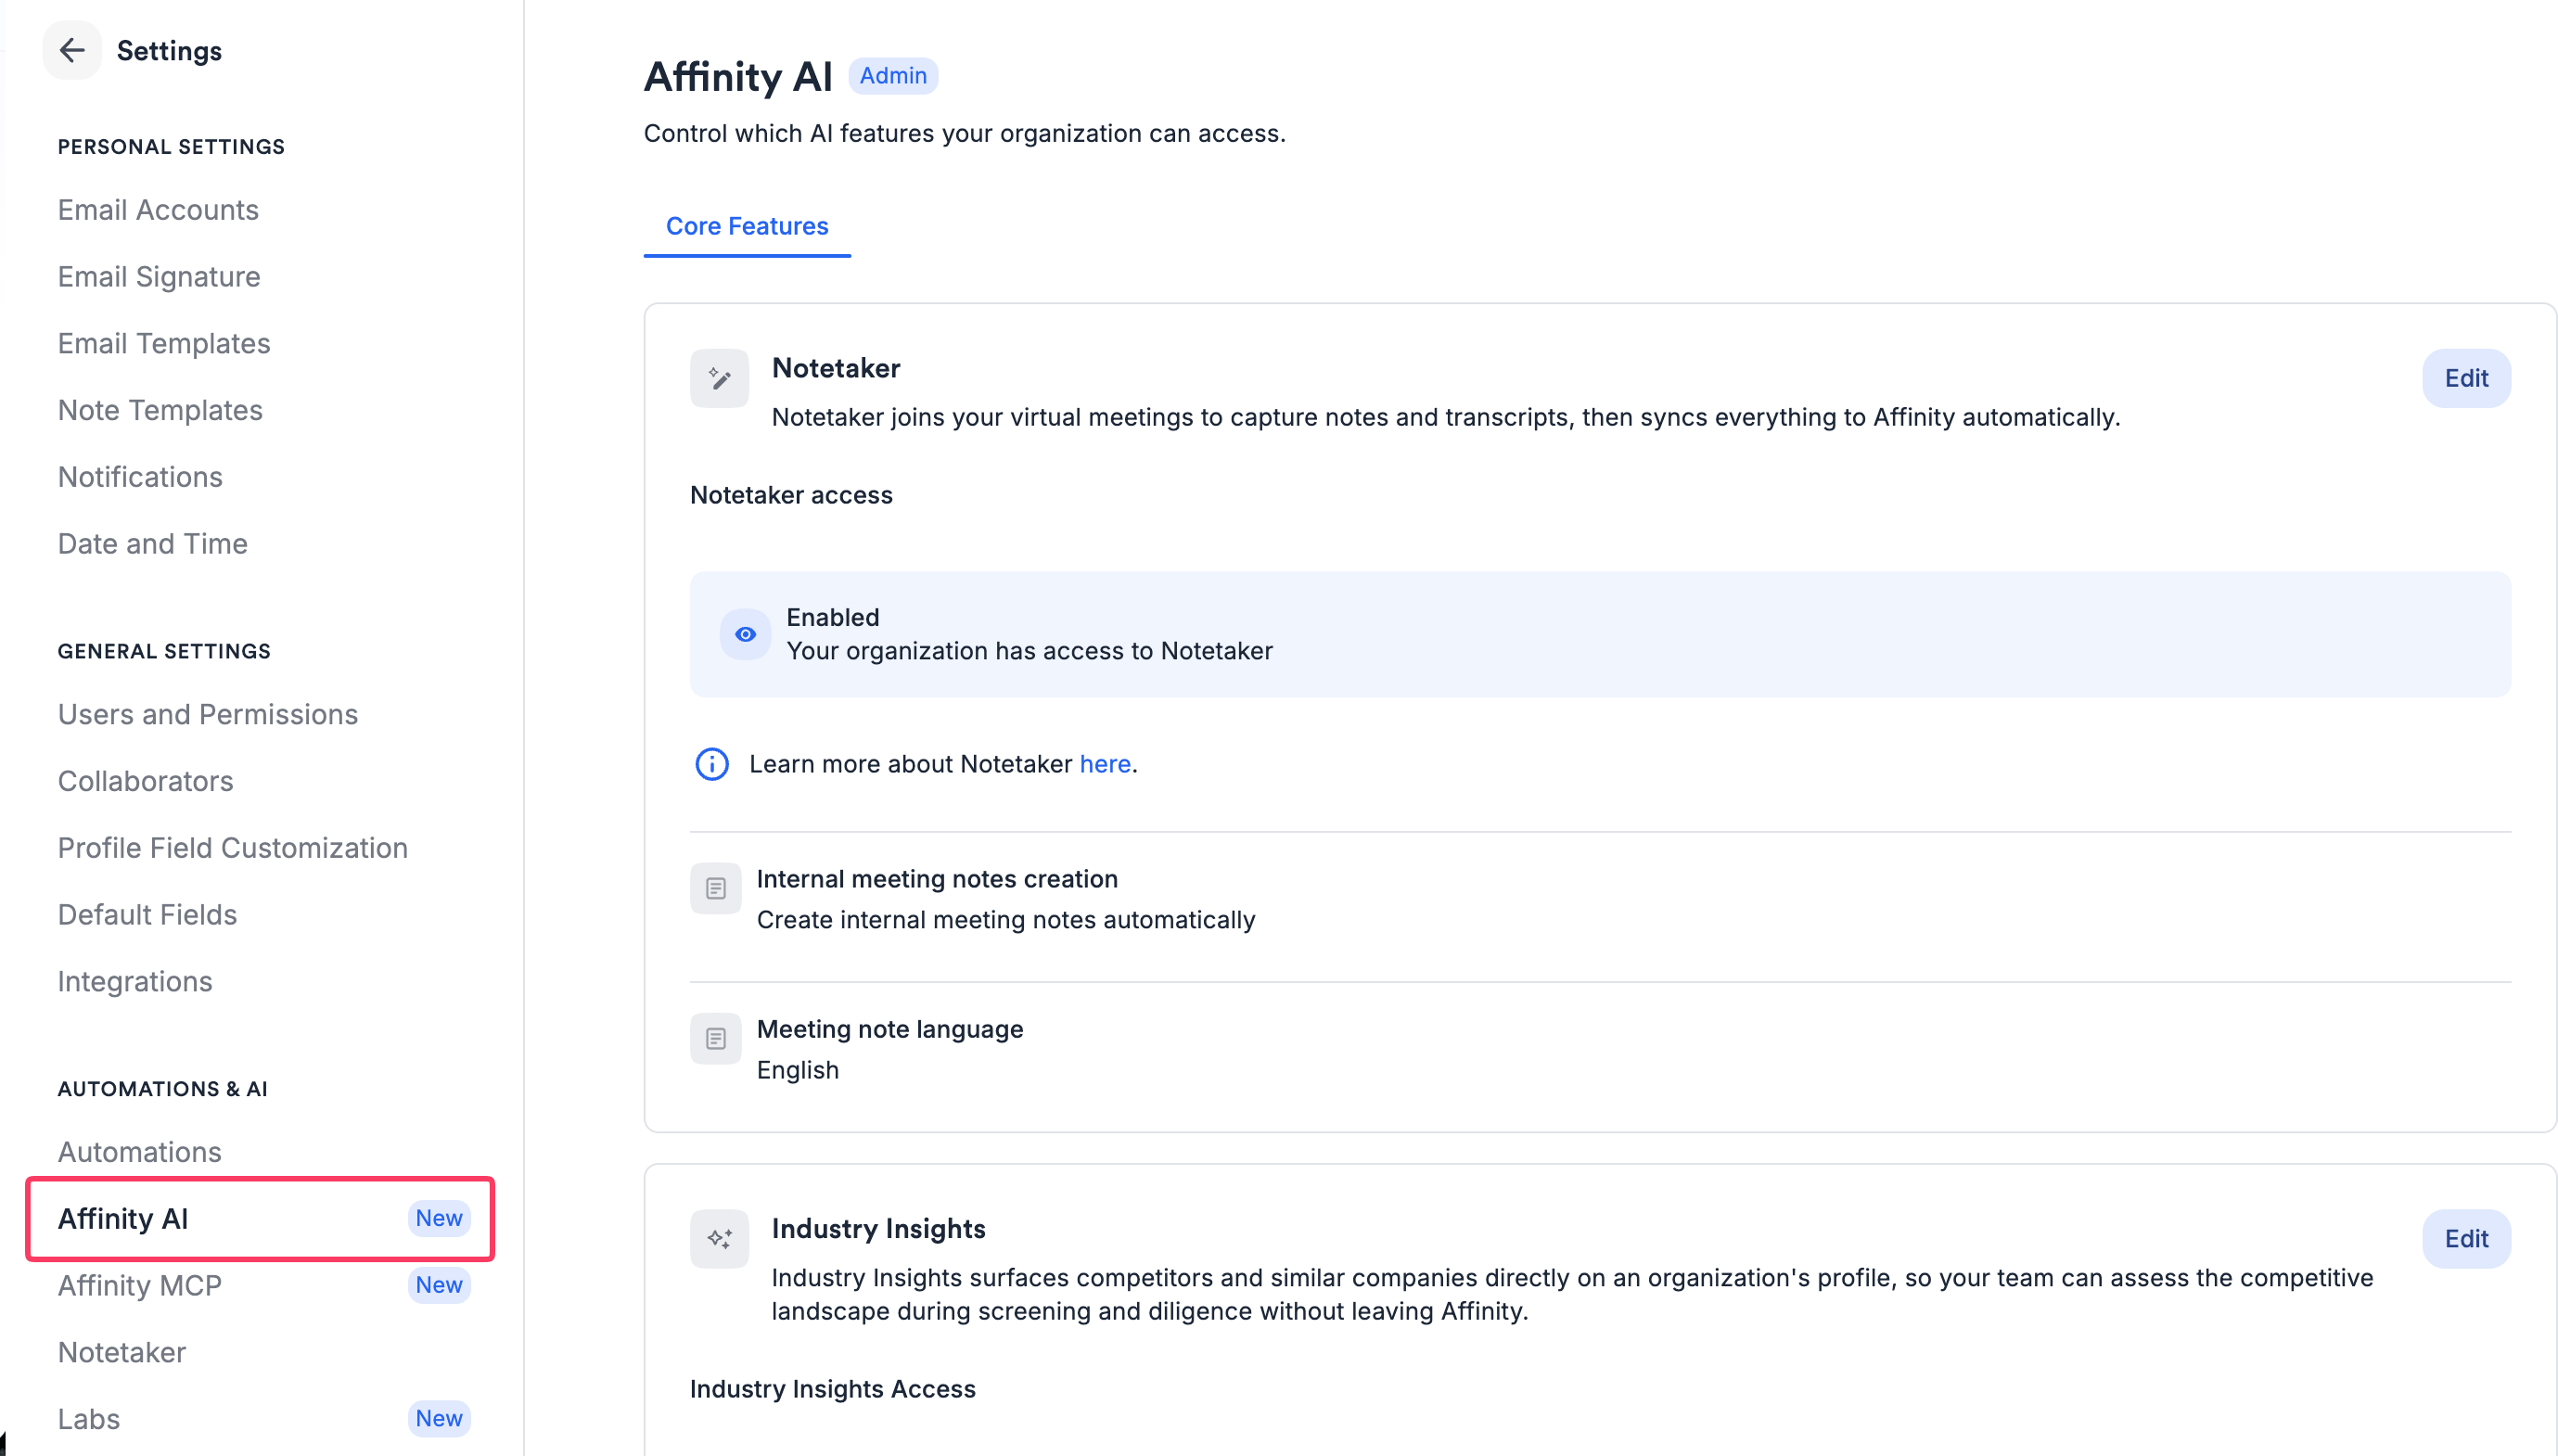Click the eye icon beside Enabled
This screenshot has height=1456, width=2558.
tap(745, 634)
